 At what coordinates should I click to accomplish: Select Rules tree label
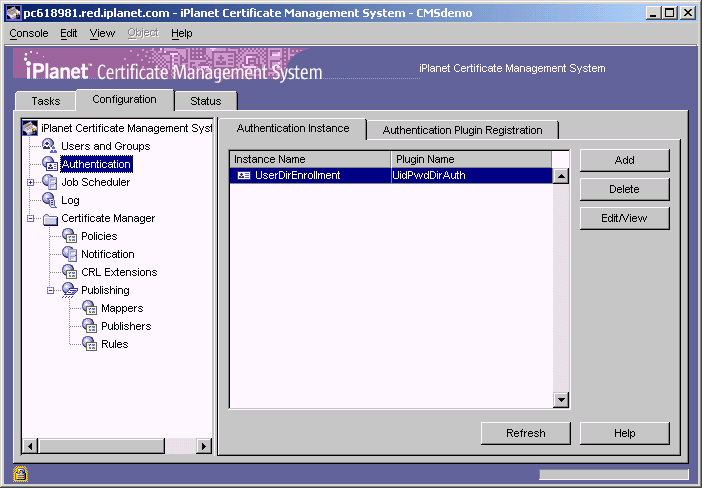click(115, 344)
